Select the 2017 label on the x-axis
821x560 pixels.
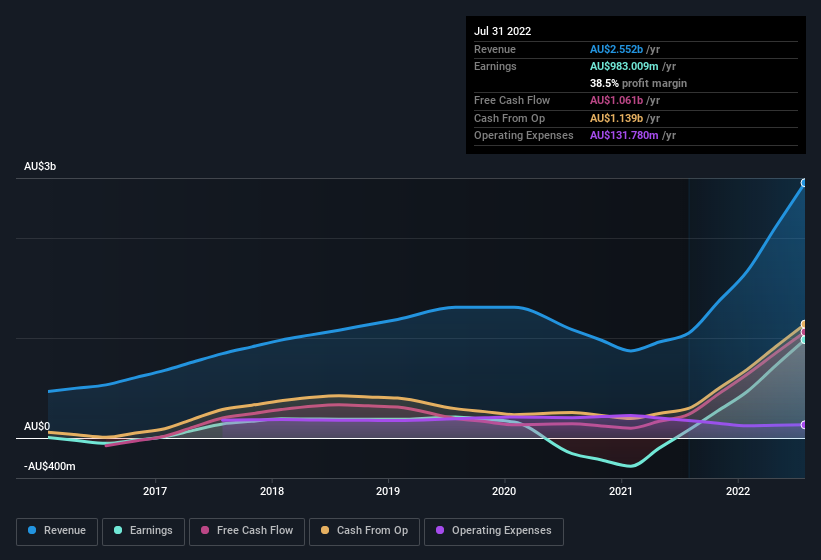pyautogui.click(x=155, y=491)
